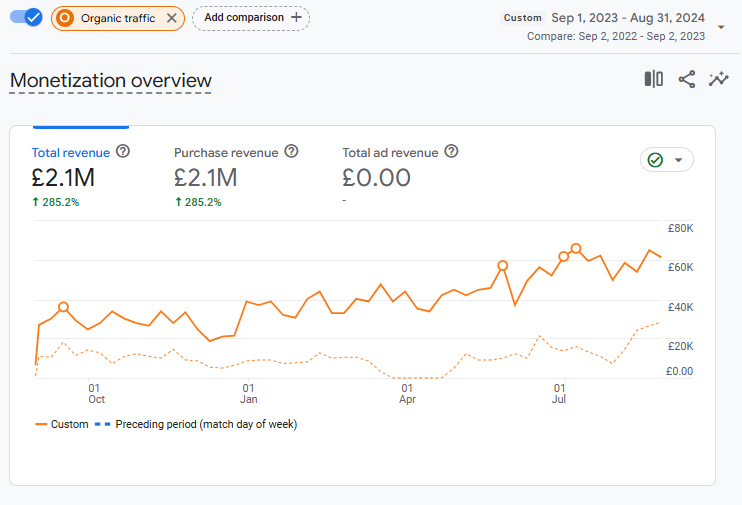Switch to the Purchase revenue tab
This screenshot has height=505, width=742.
pos(226,153)
